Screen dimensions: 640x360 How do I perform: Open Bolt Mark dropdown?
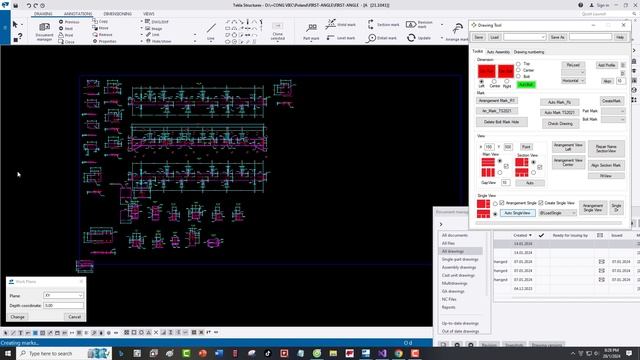click(613, 119)
